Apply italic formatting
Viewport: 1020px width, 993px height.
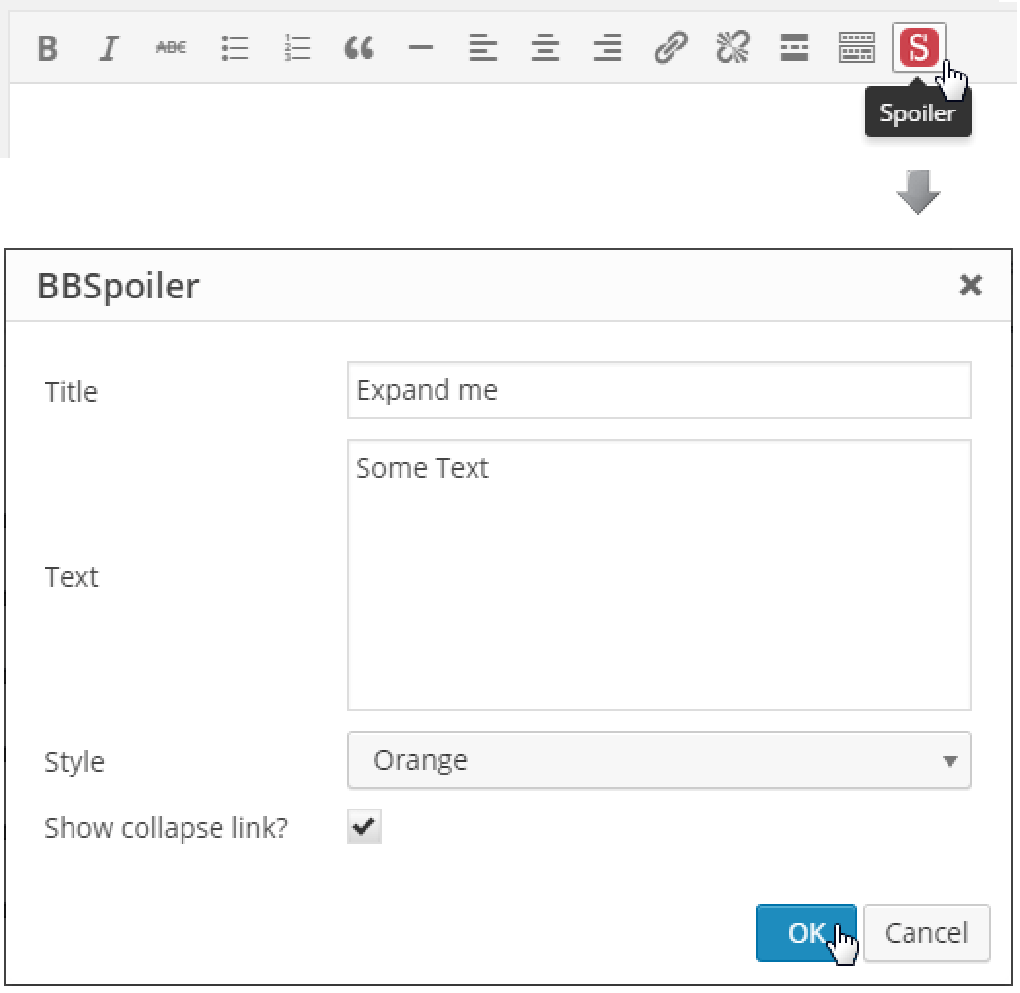pyautogui.click(x=109, y=47)
